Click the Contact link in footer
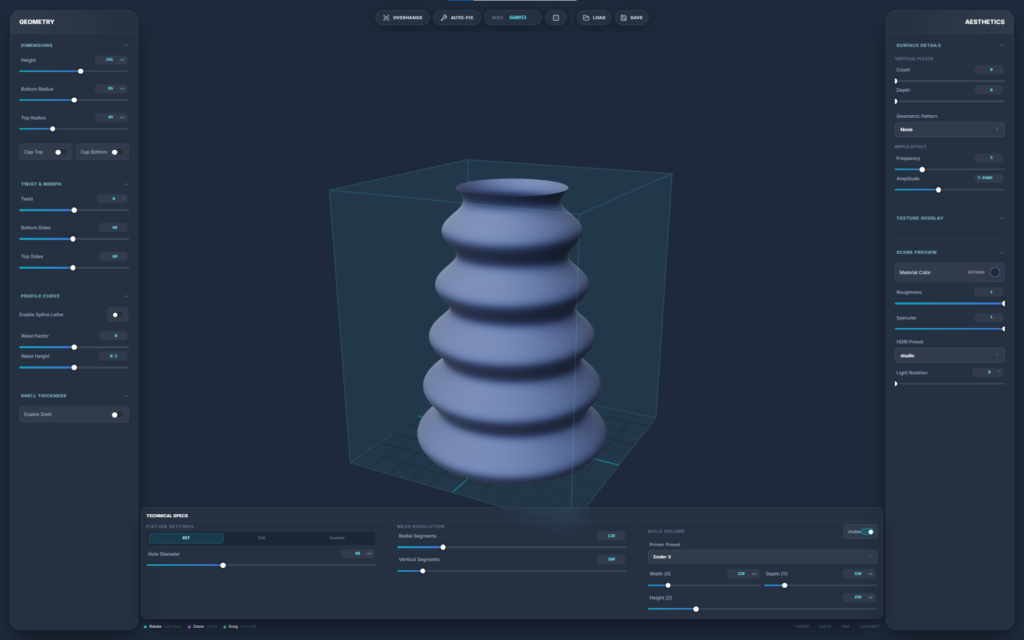Viewport: 1024px width, 640px height. (869, 626)
